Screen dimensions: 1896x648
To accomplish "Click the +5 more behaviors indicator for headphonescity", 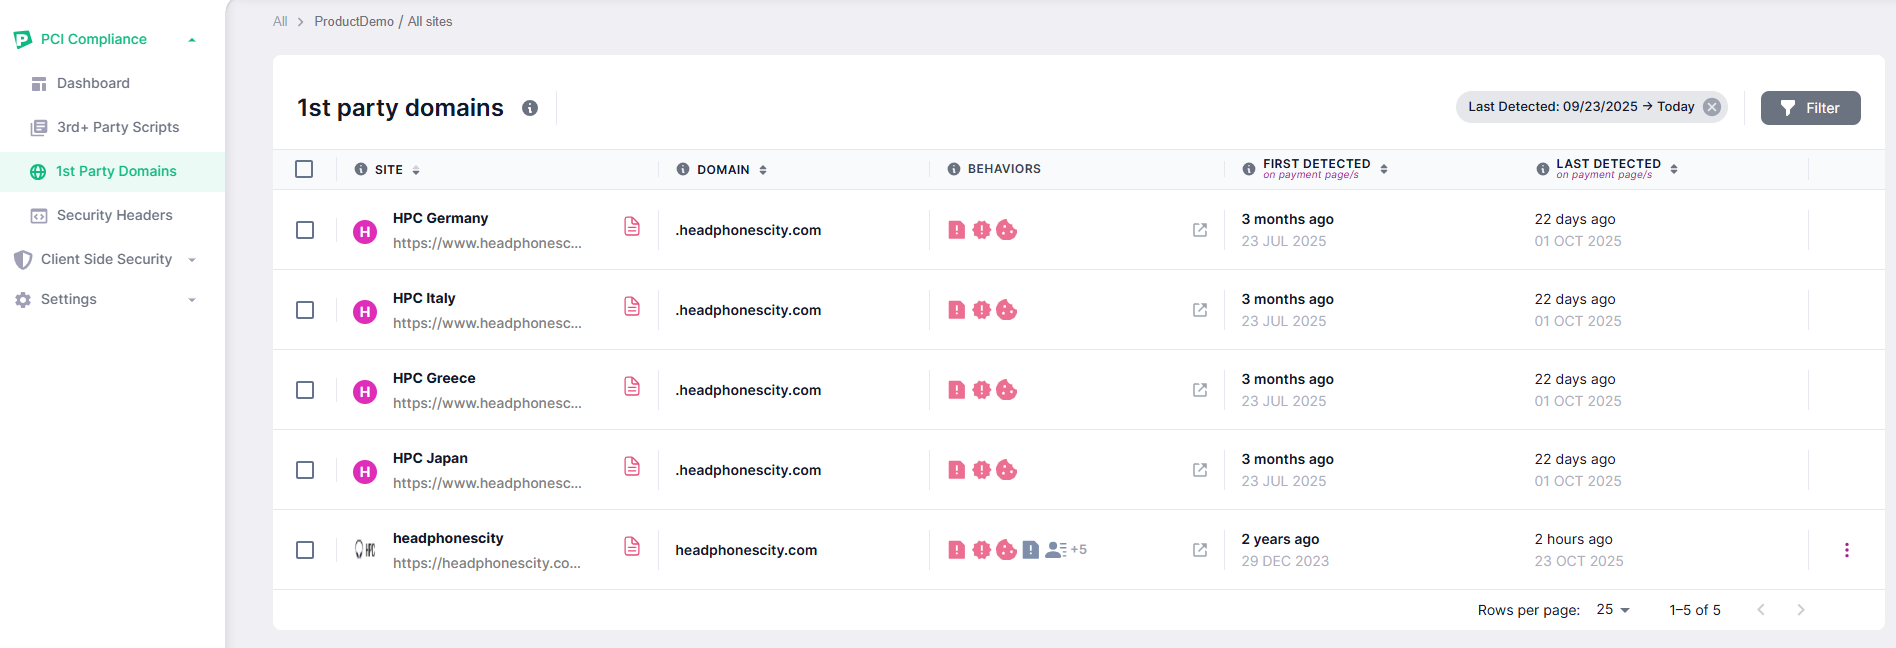I will tap(1078, 550).
